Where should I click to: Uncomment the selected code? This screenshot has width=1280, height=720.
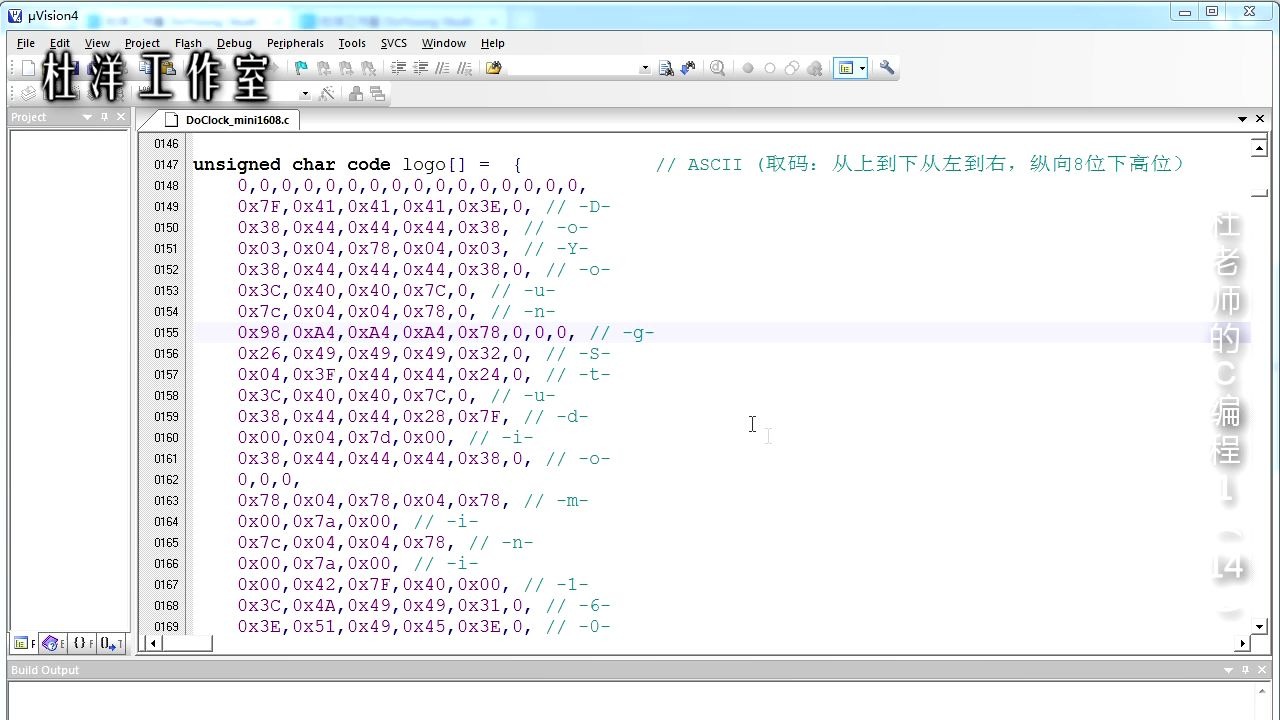click(466, 68)
